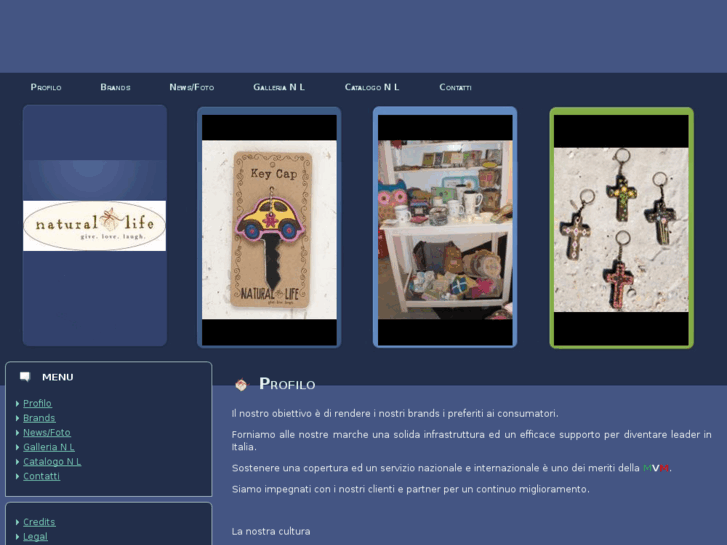Screen dimensions: 727x545
Task: Click the arrow bullet before Legal
Action: point(17,537)
